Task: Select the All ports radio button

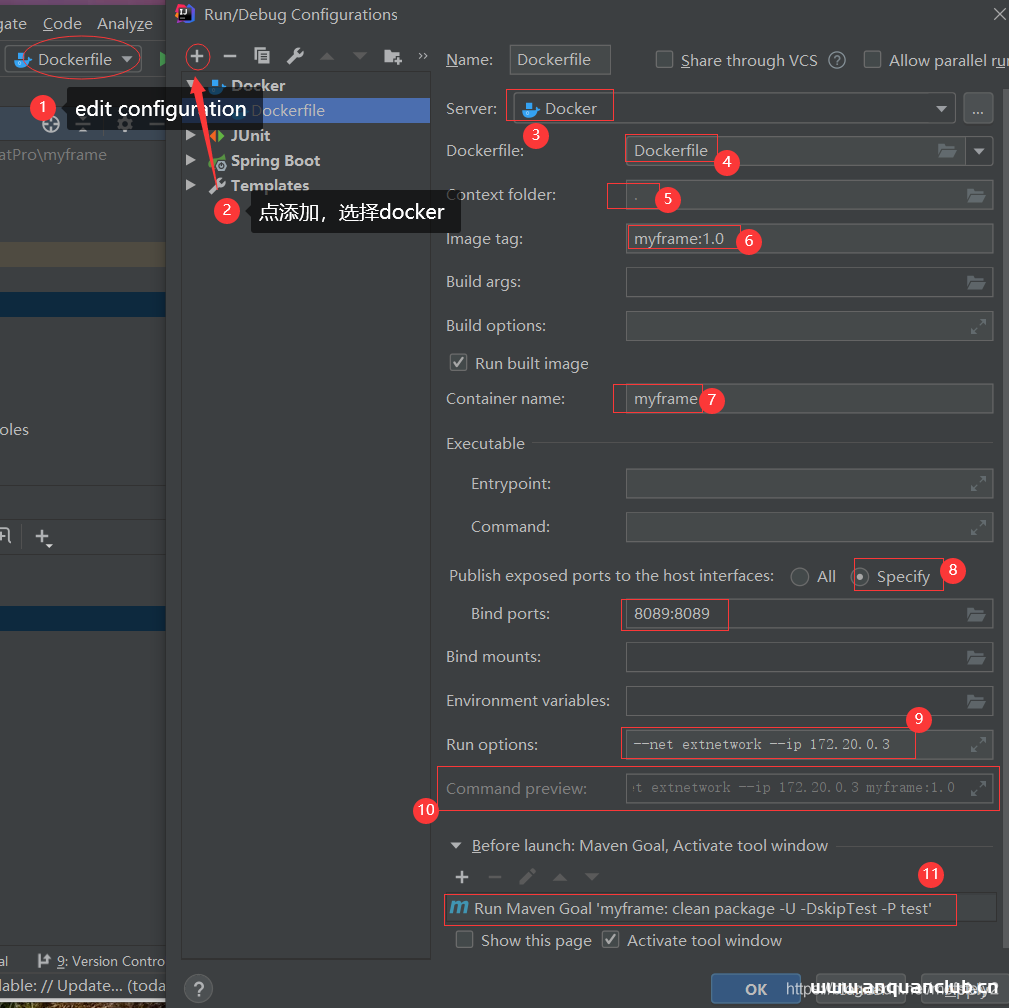Action: (x=799, y=577)
